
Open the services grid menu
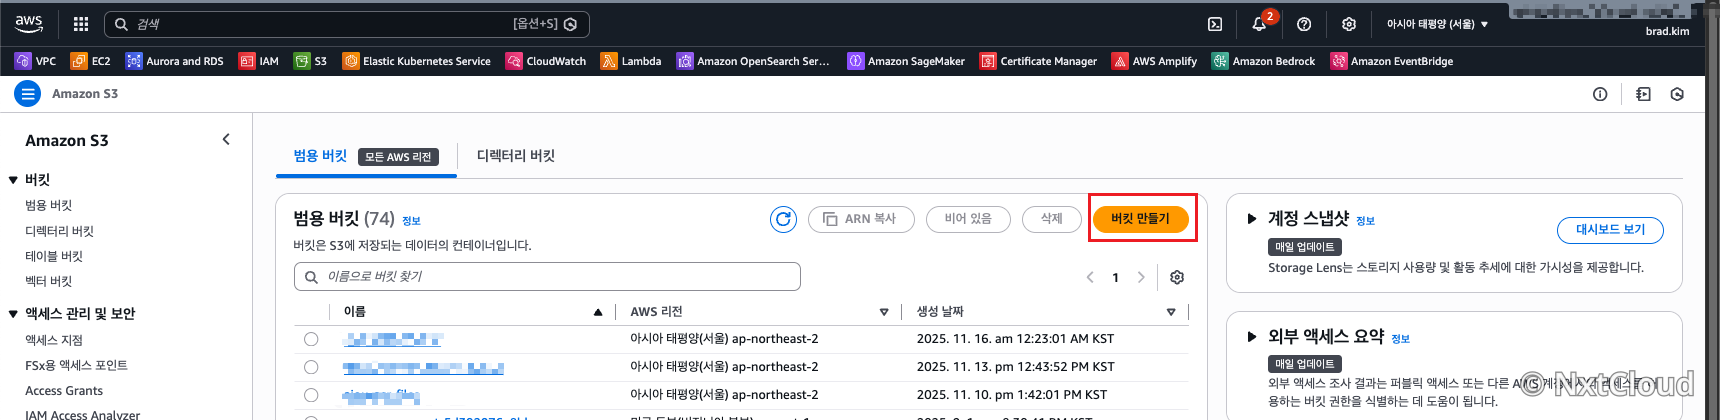[81, 24]
